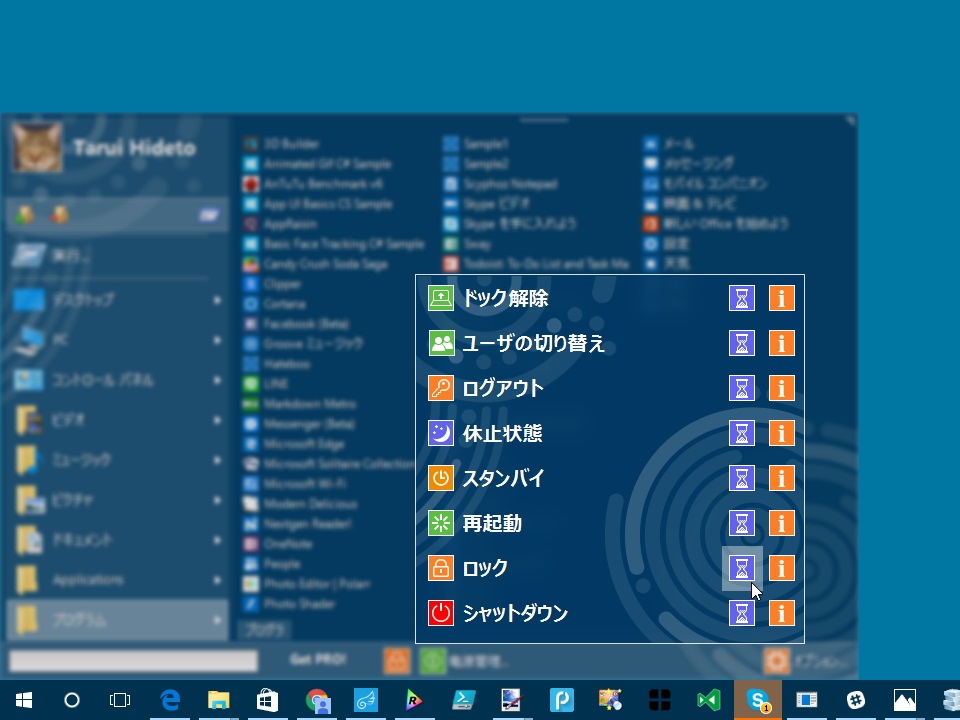Open the オプション gear icon
Image resolution: width=960 pixels, height=720 pixels.
(x=778, y=661)
